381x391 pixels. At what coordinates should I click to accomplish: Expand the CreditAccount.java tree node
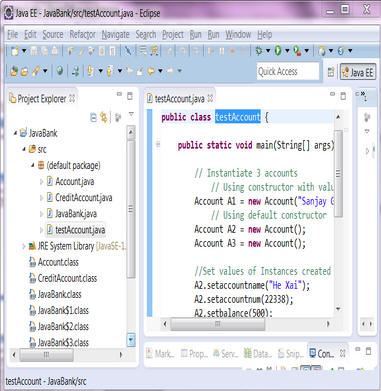point(41,197)
